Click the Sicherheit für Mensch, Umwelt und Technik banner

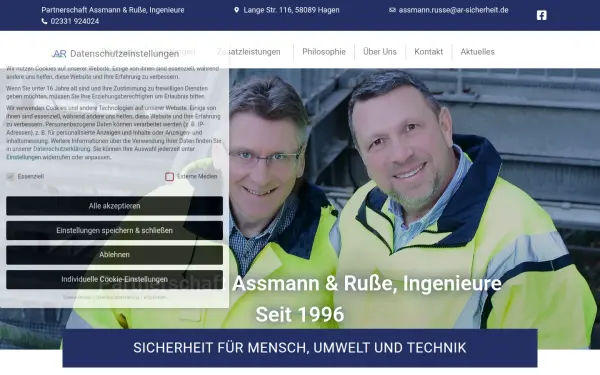click(300, 348)
